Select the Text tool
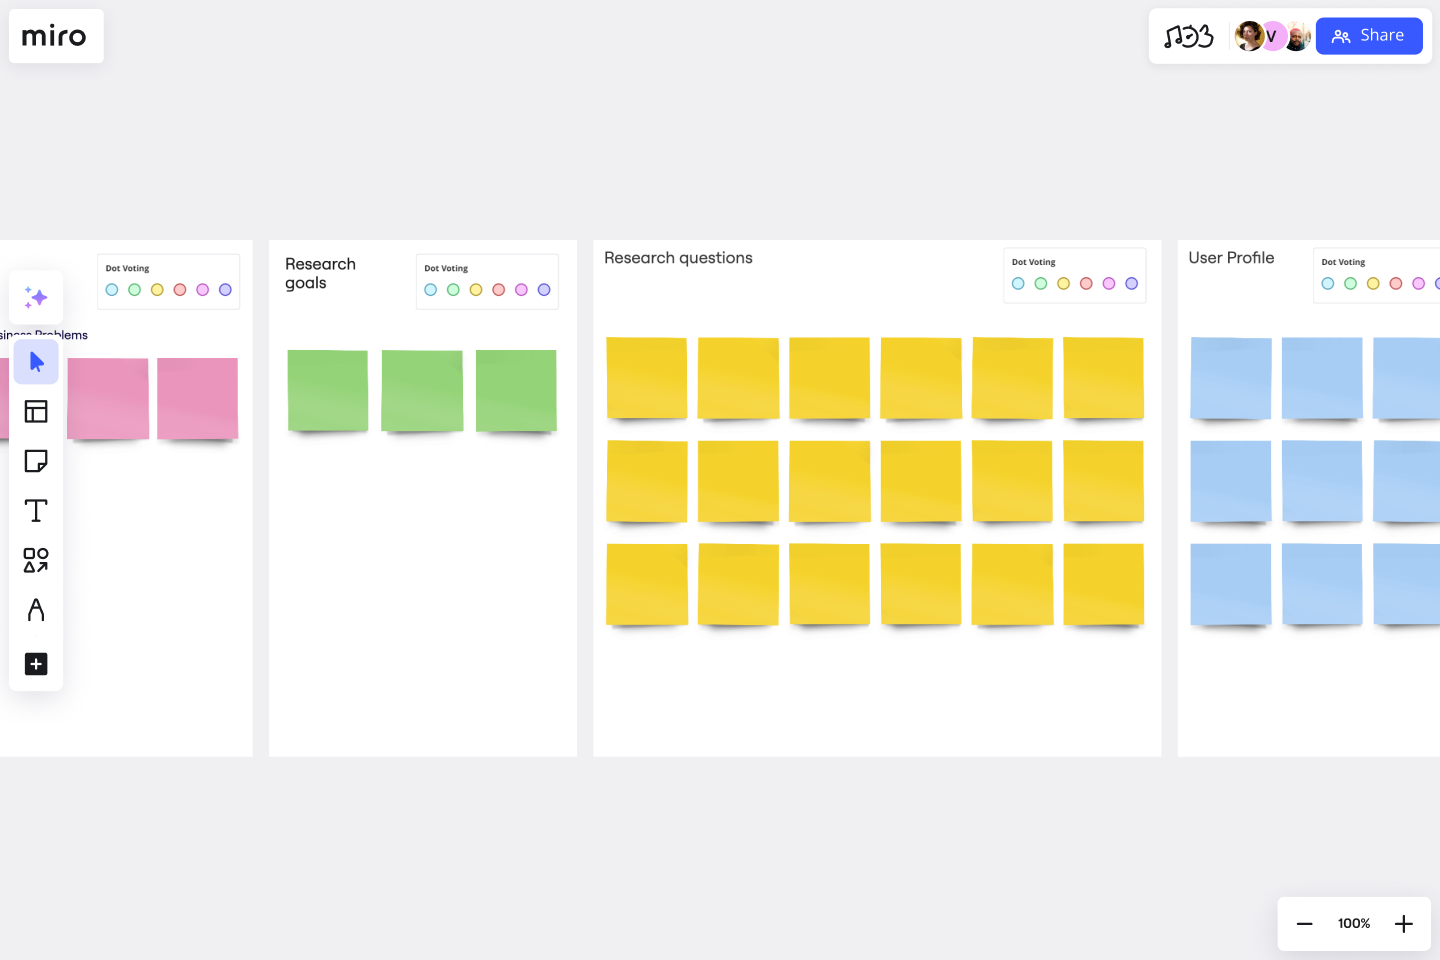The height and width of the screenshot is (960, 1440). pyautogui.click(x=36, y=511)
